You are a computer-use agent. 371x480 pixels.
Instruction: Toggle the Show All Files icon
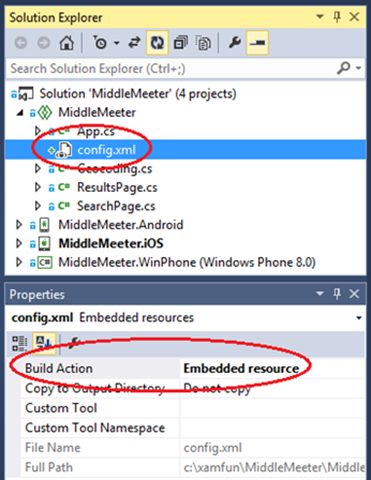click(x=203, y=43)
